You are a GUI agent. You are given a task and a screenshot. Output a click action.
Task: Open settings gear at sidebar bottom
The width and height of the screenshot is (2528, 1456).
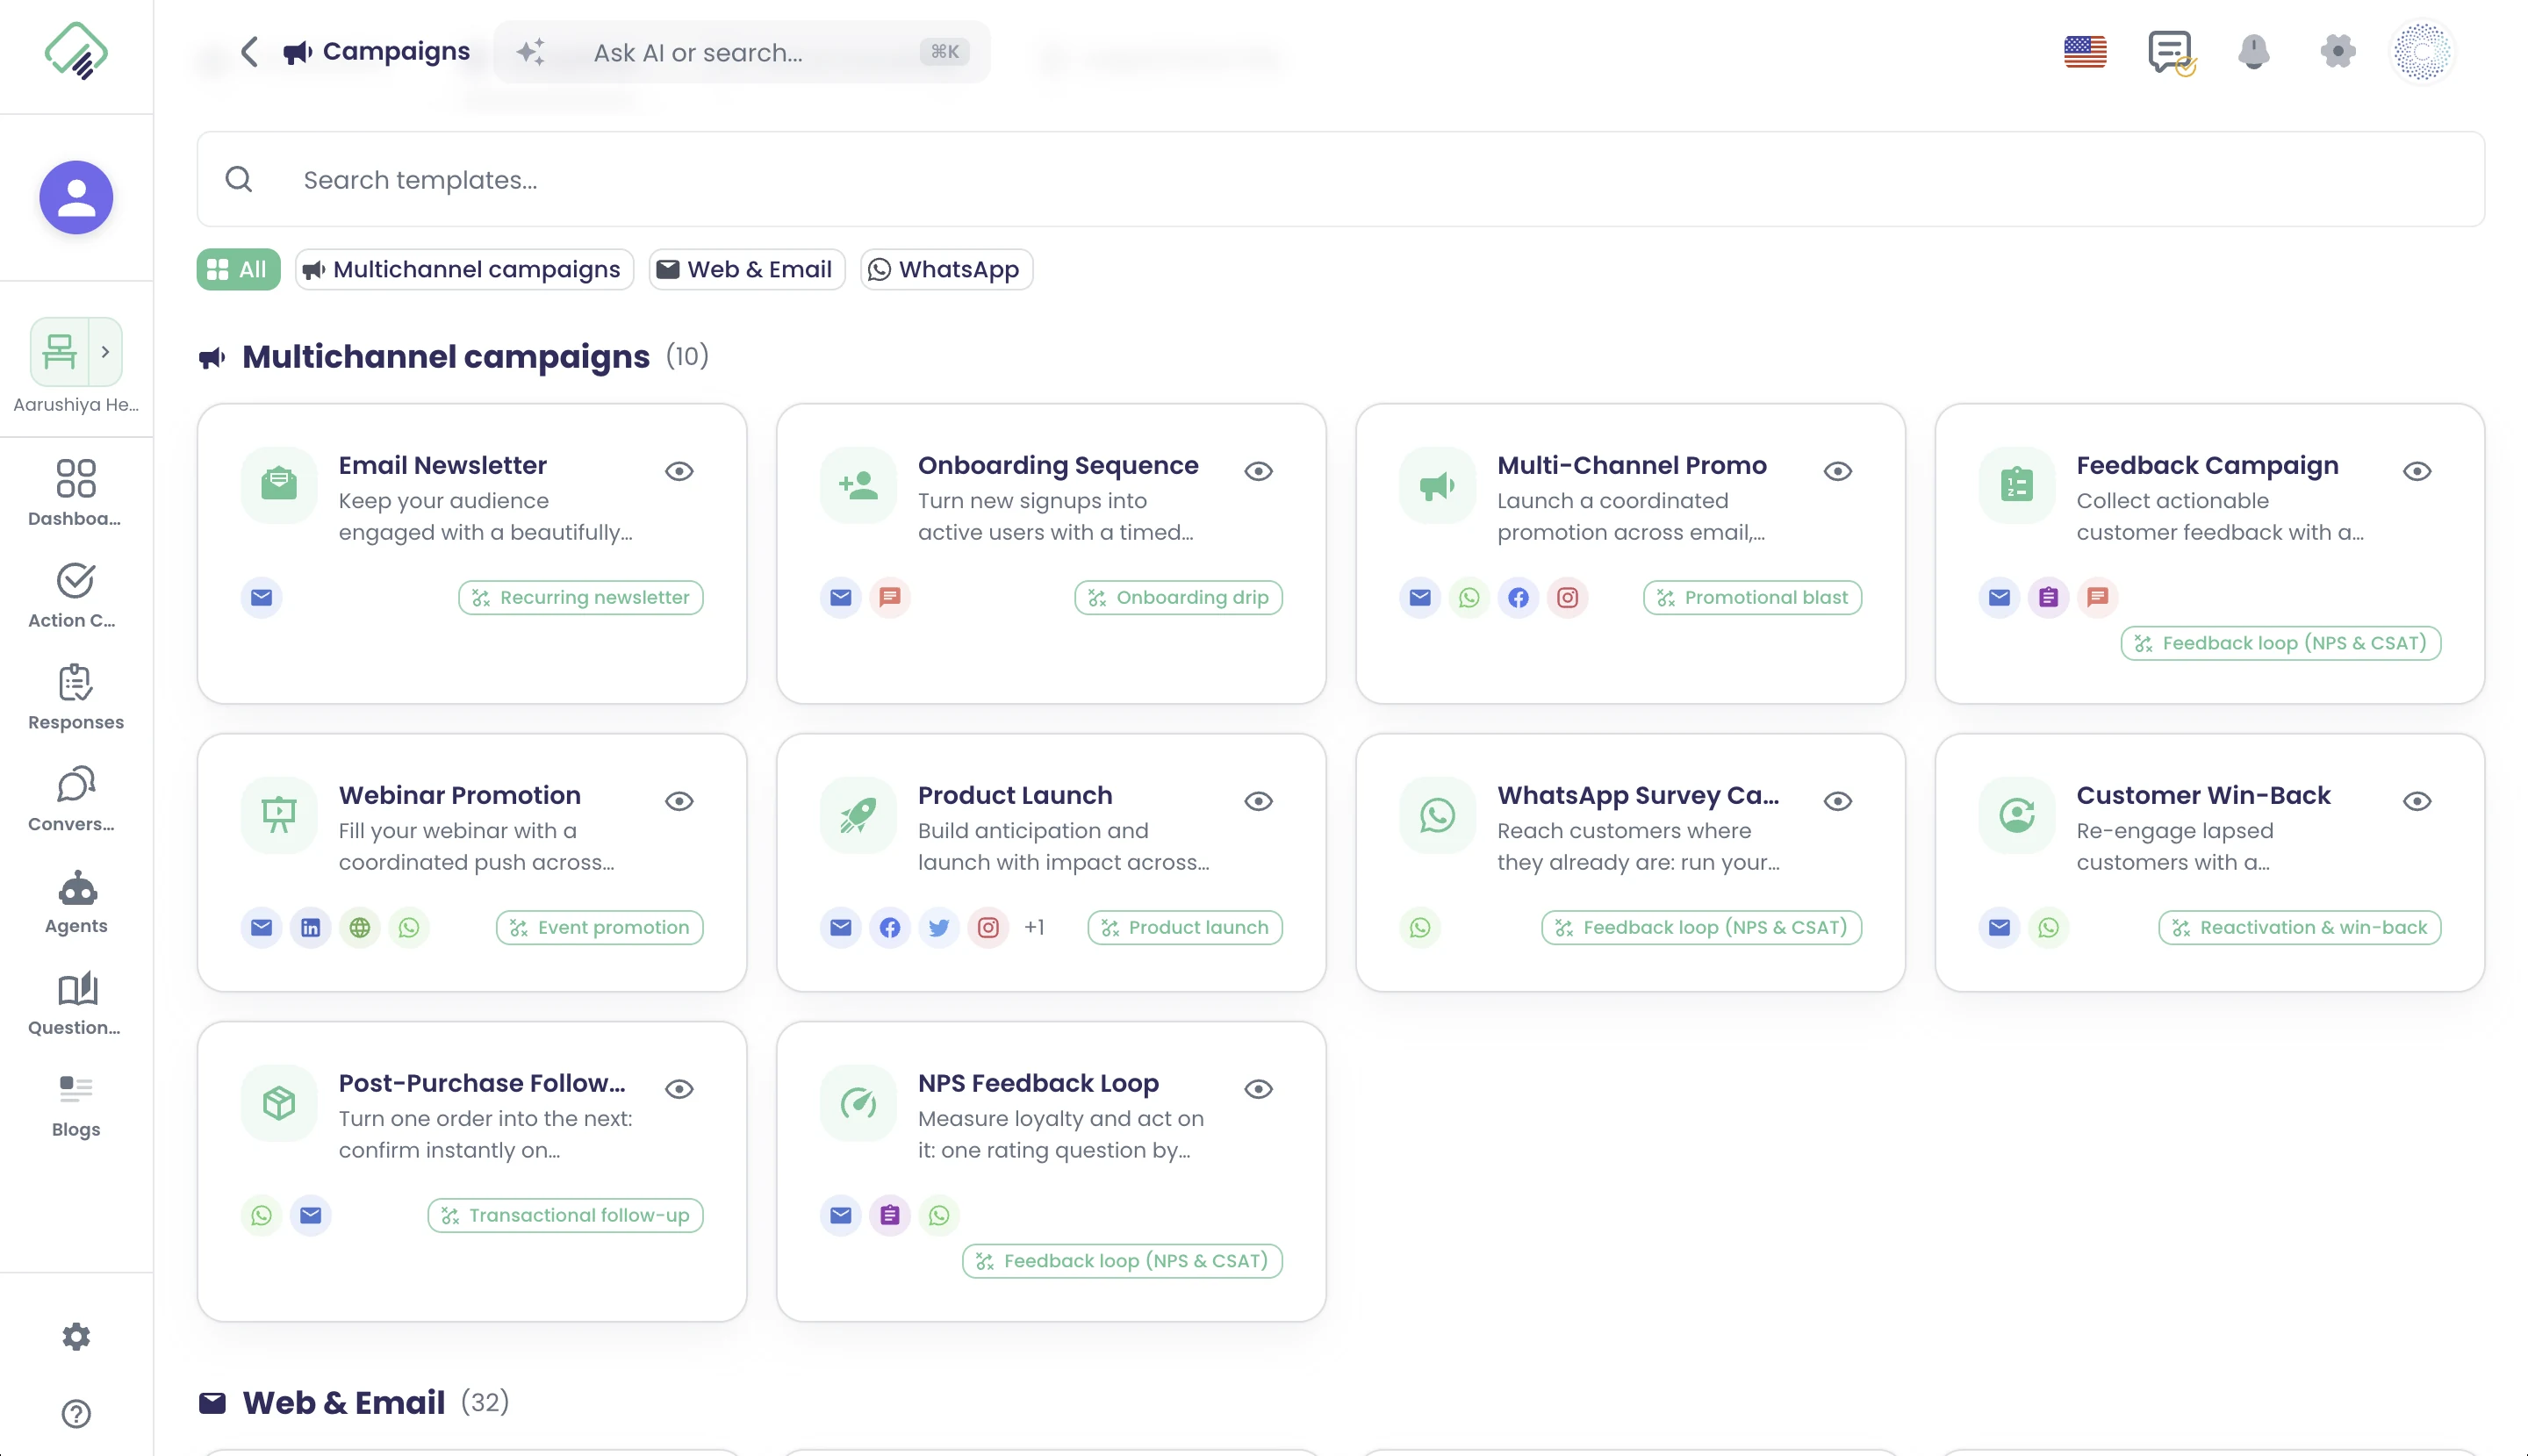coord(76,1336)
